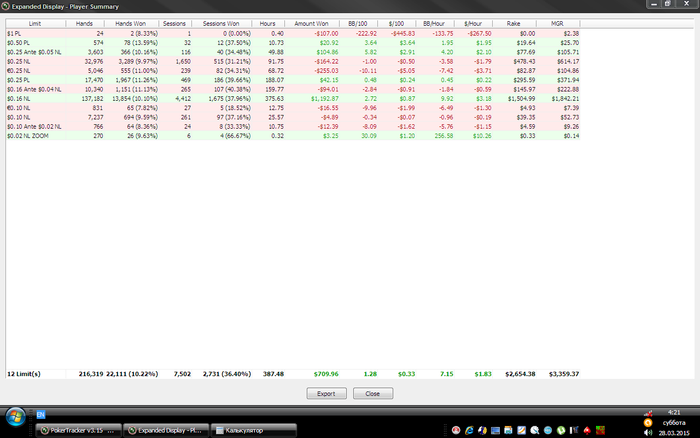Select the $0.02 NL ZOOM row
Viewport: 700px width, 438px height.
[x=293, y=136]
